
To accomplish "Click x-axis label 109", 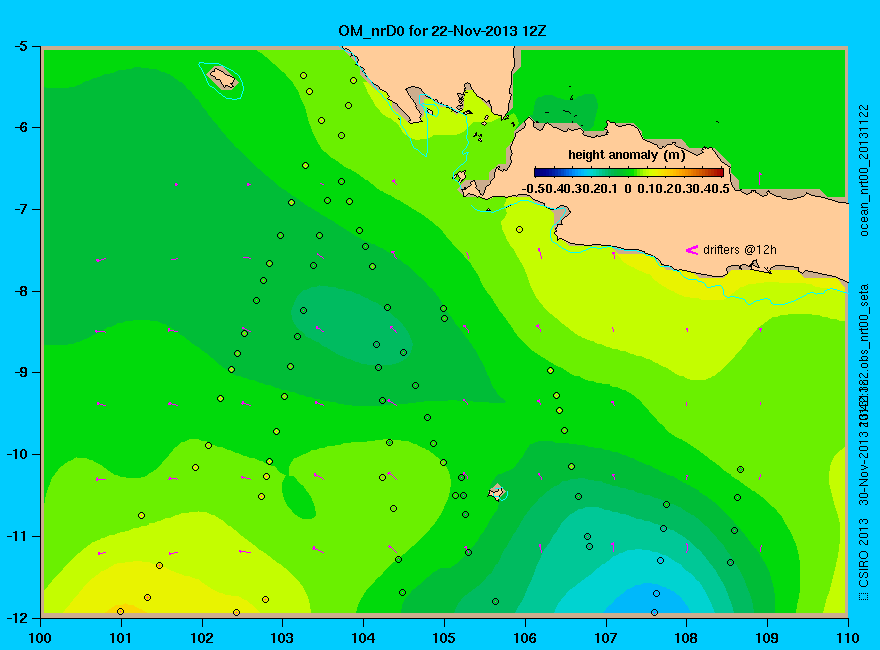I will [767, 638].
